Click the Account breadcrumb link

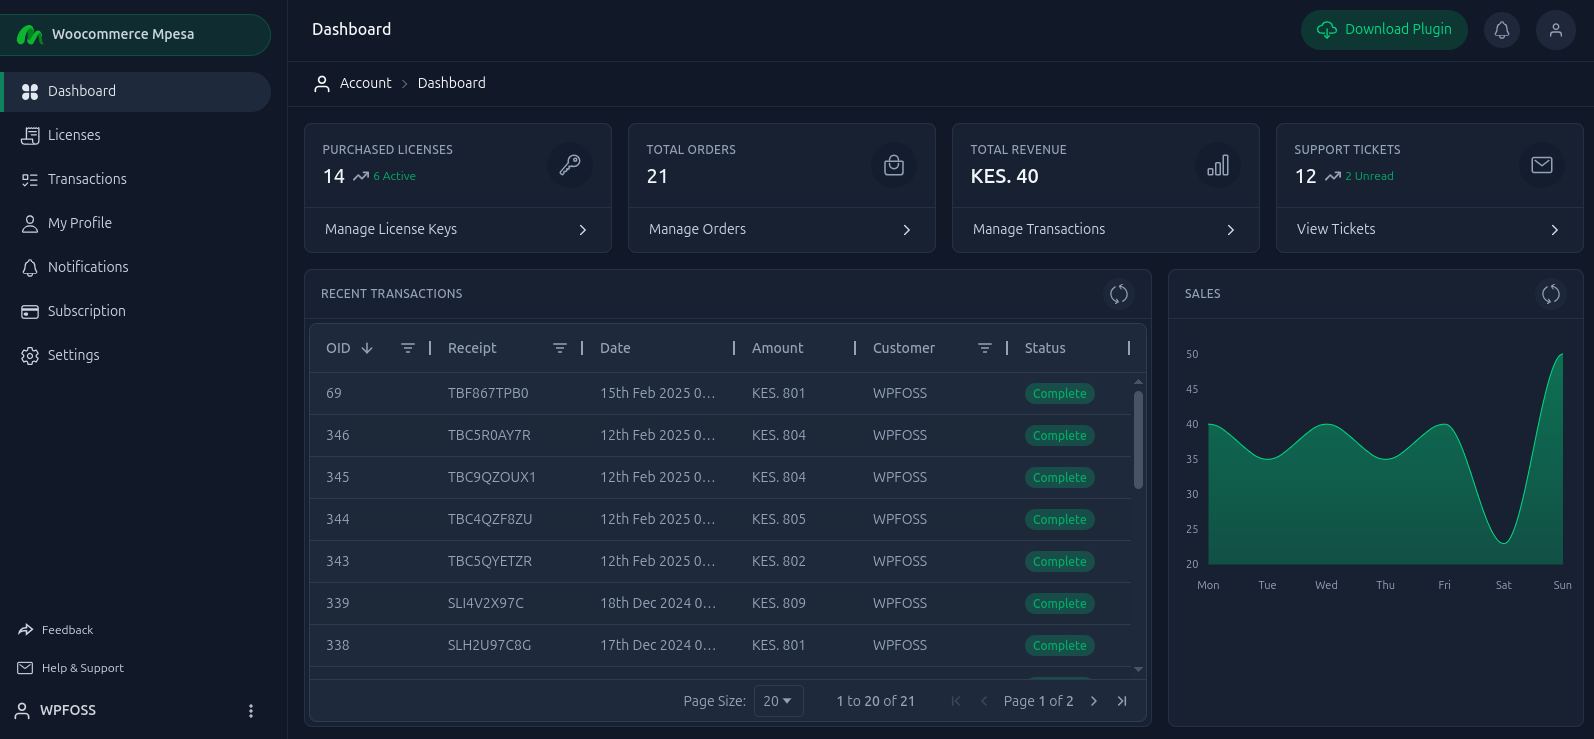pyautogui.click(x=366, y=84)
